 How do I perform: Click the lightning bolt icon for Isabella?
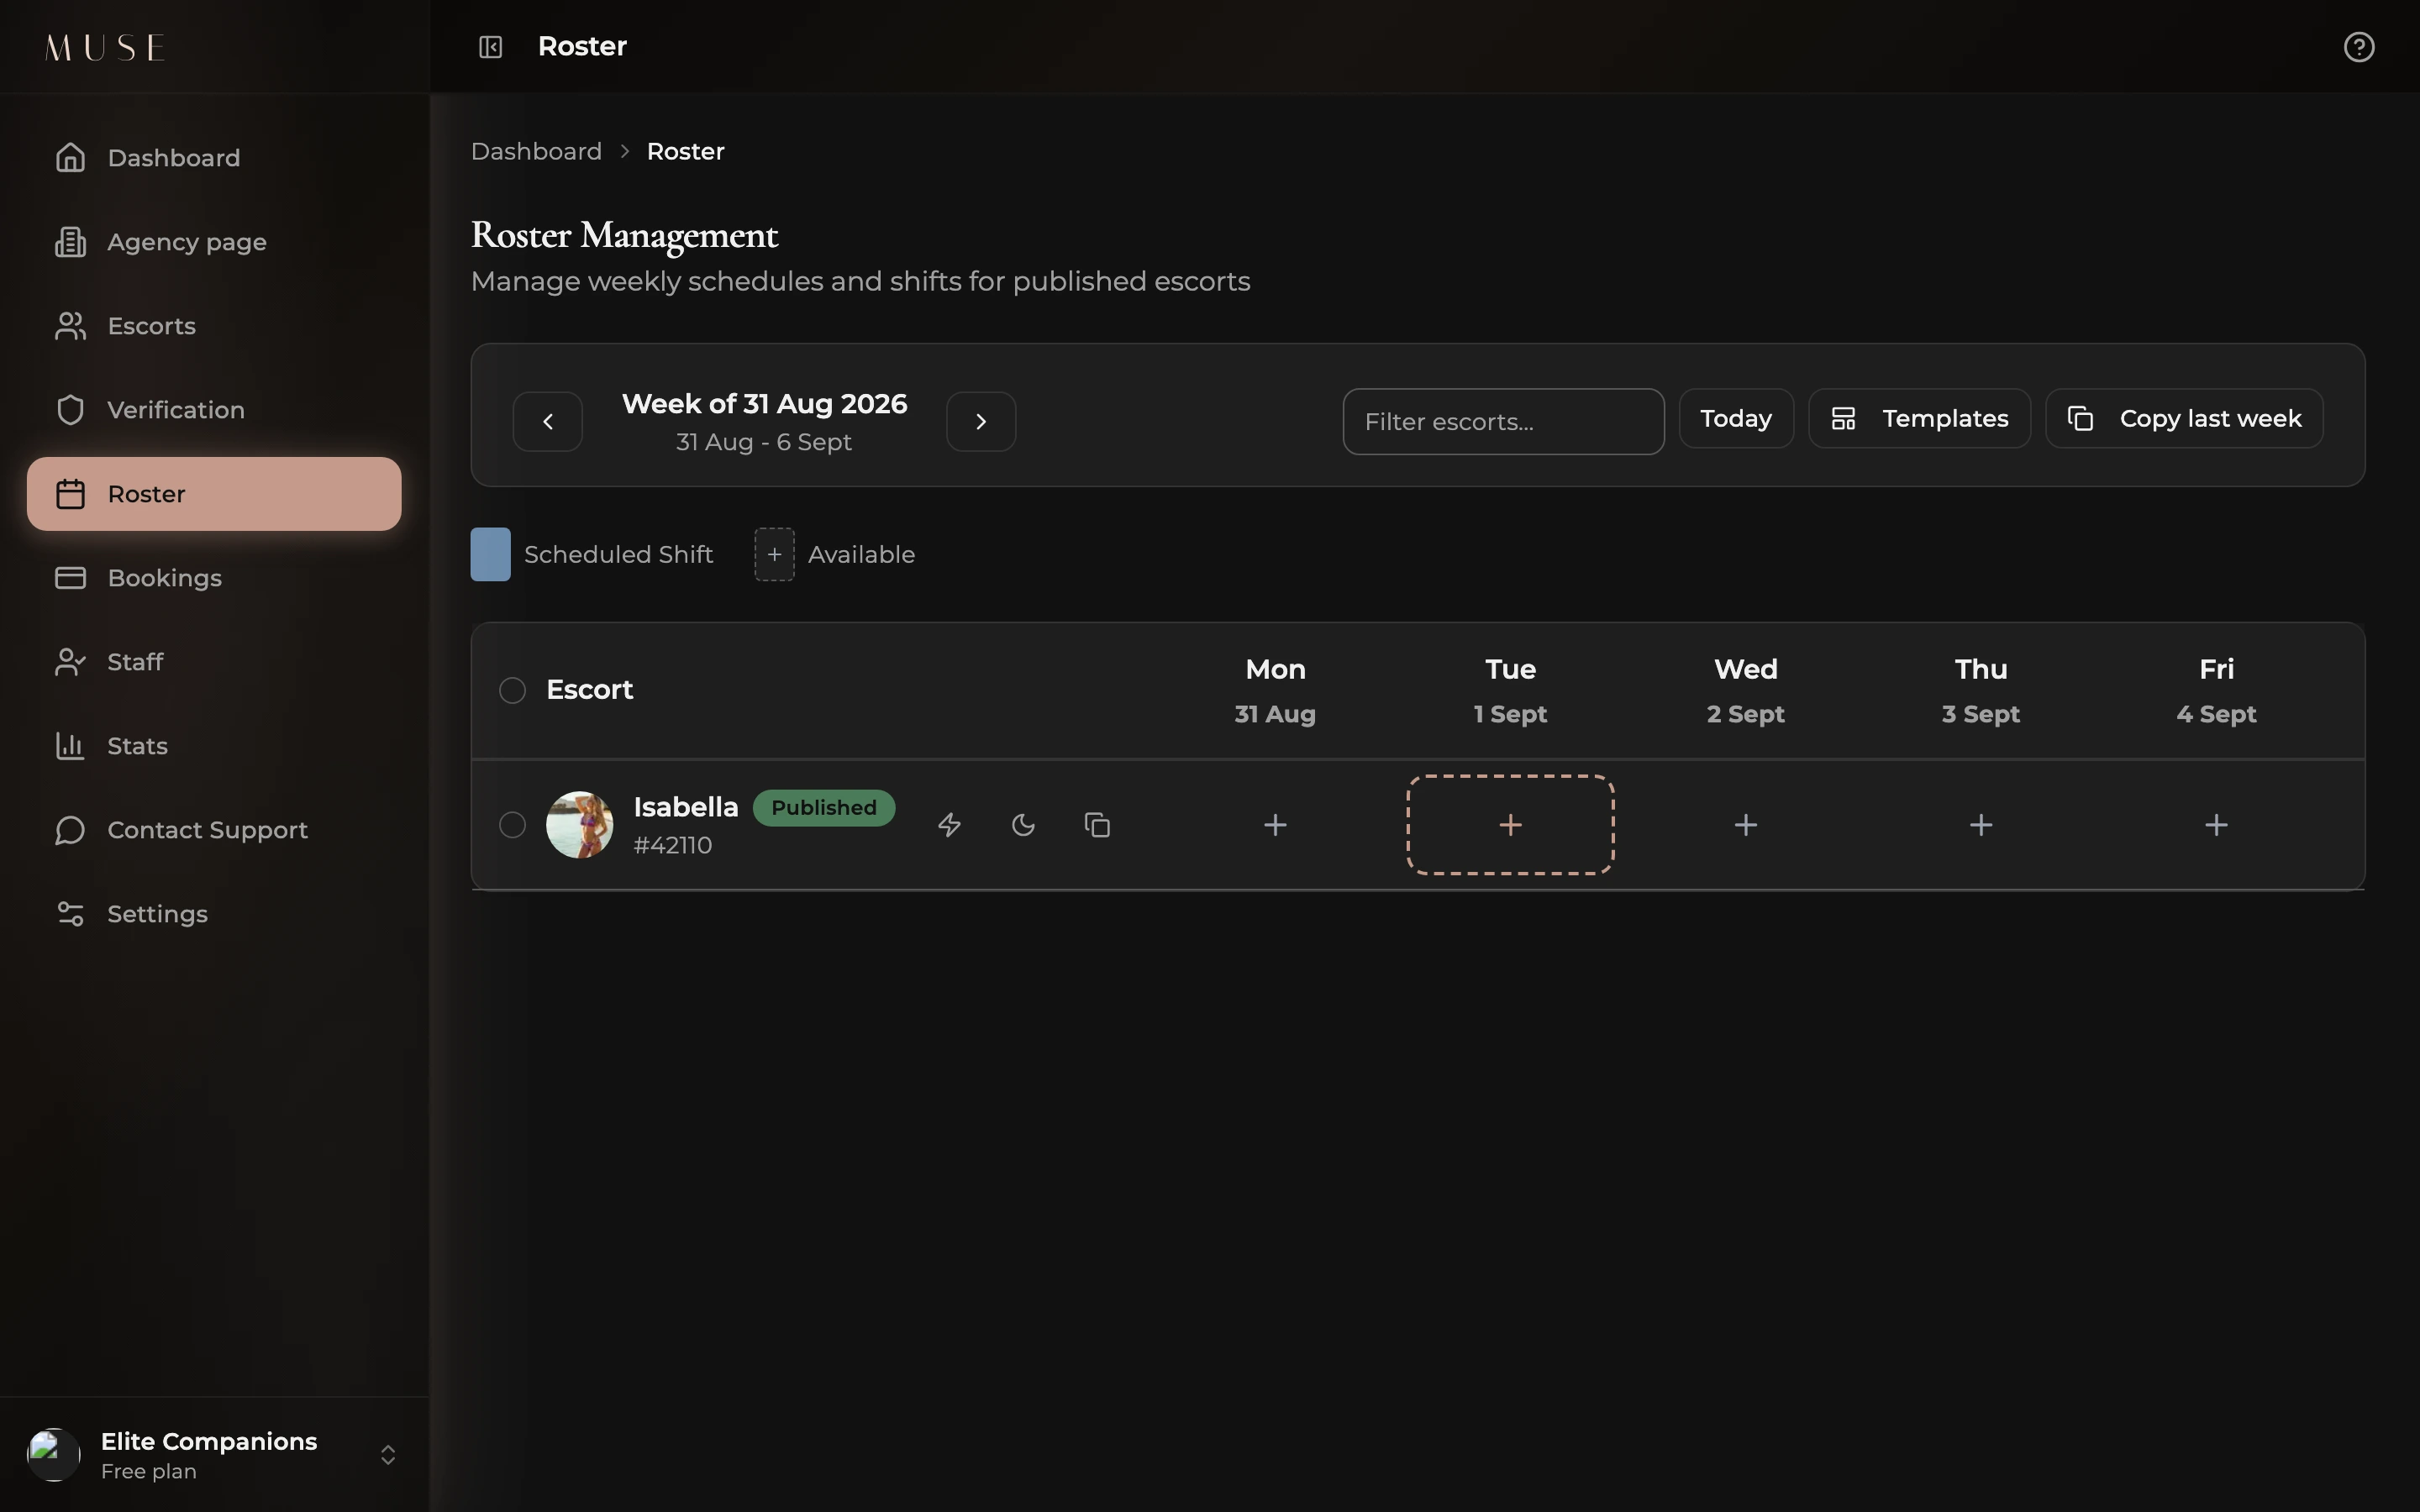(949, 825)
